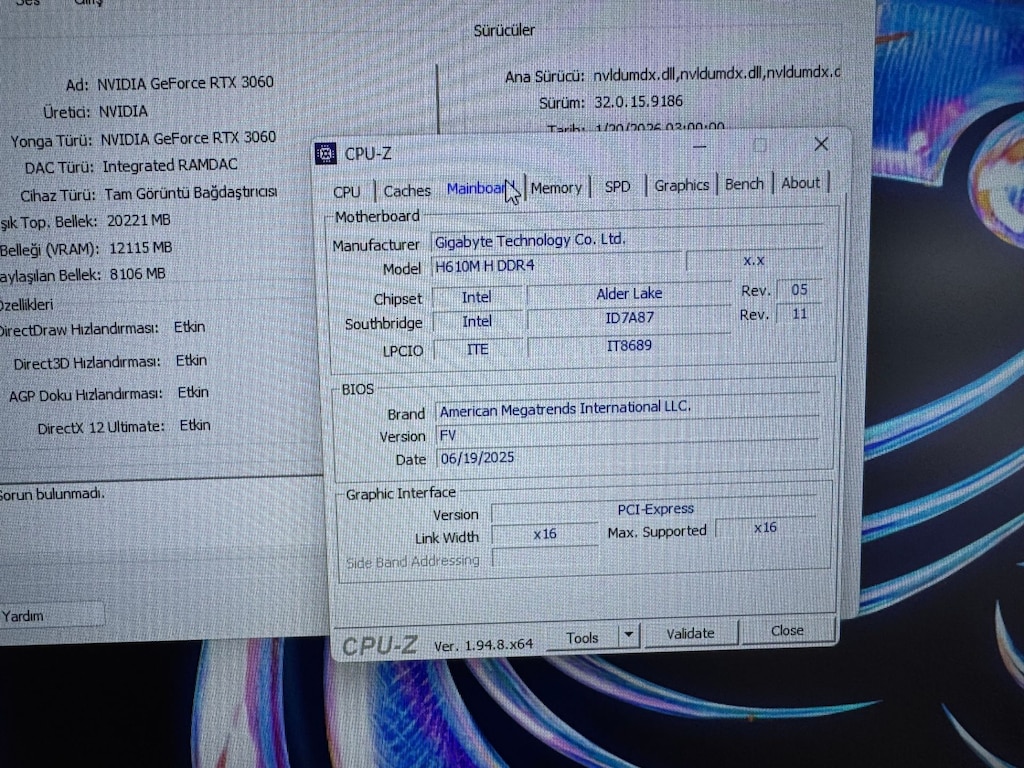Click the CPU-Z version text Ver. 1.94.8.x64

pyautogui.click(x=484, y=645)
